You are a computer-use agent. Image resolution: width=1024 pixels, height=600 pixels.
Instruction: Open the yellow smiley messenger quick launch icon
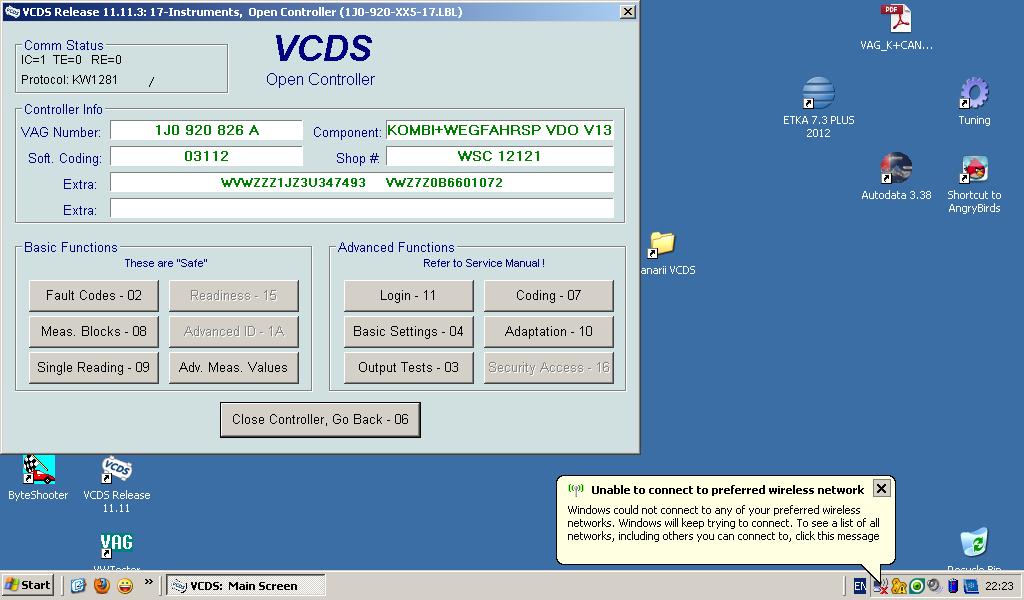pos(125,586)
